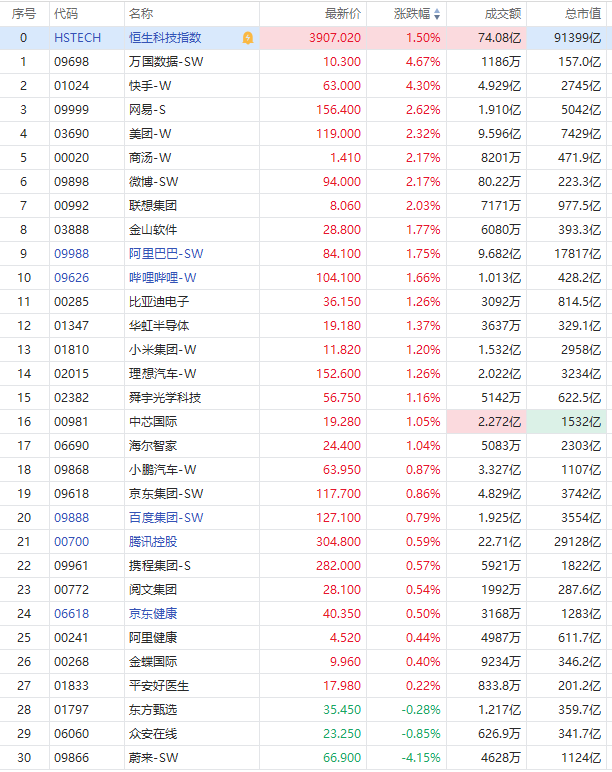Image resolution: width=612 pixels, height=772 pixels.
Task: Select the 小鹏汽车-W row name
Action: (x=162, y=470)
